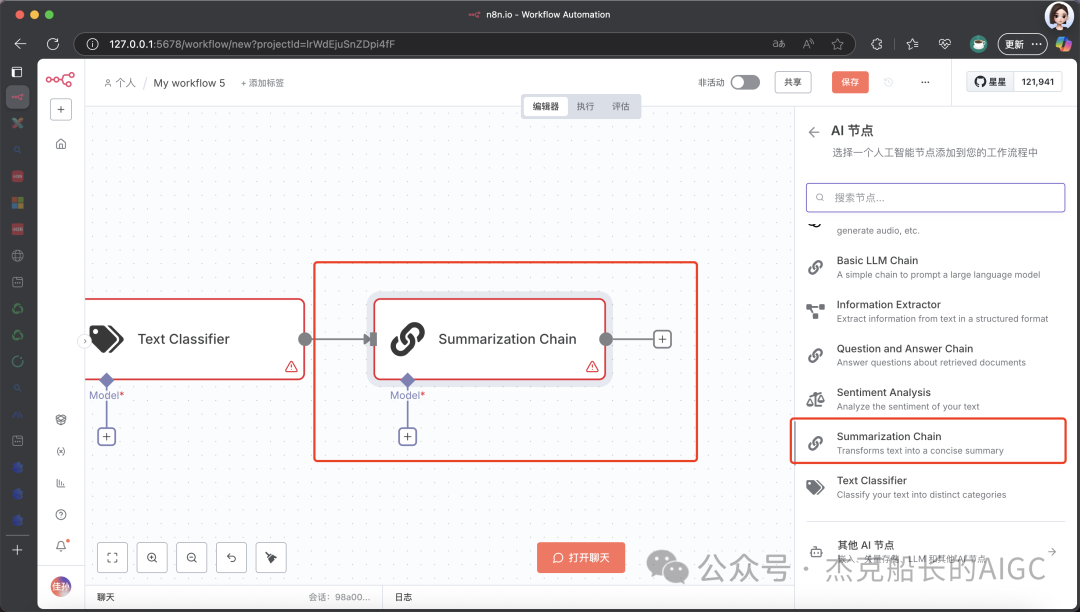Viewport: 1080px width, 612px height.
Task: Click the Text Classifier node warning triangle
Action: click(x=291, y=366)
